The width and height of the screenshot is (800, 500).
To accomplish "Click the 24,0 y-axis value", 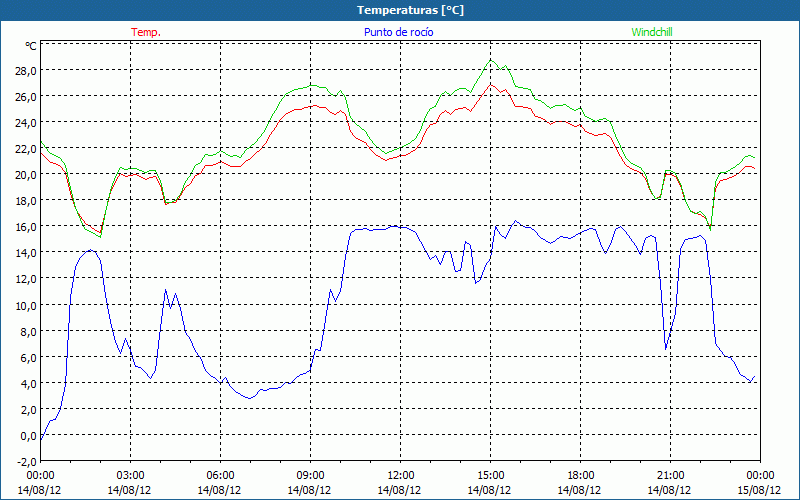I will pos(26,122).
